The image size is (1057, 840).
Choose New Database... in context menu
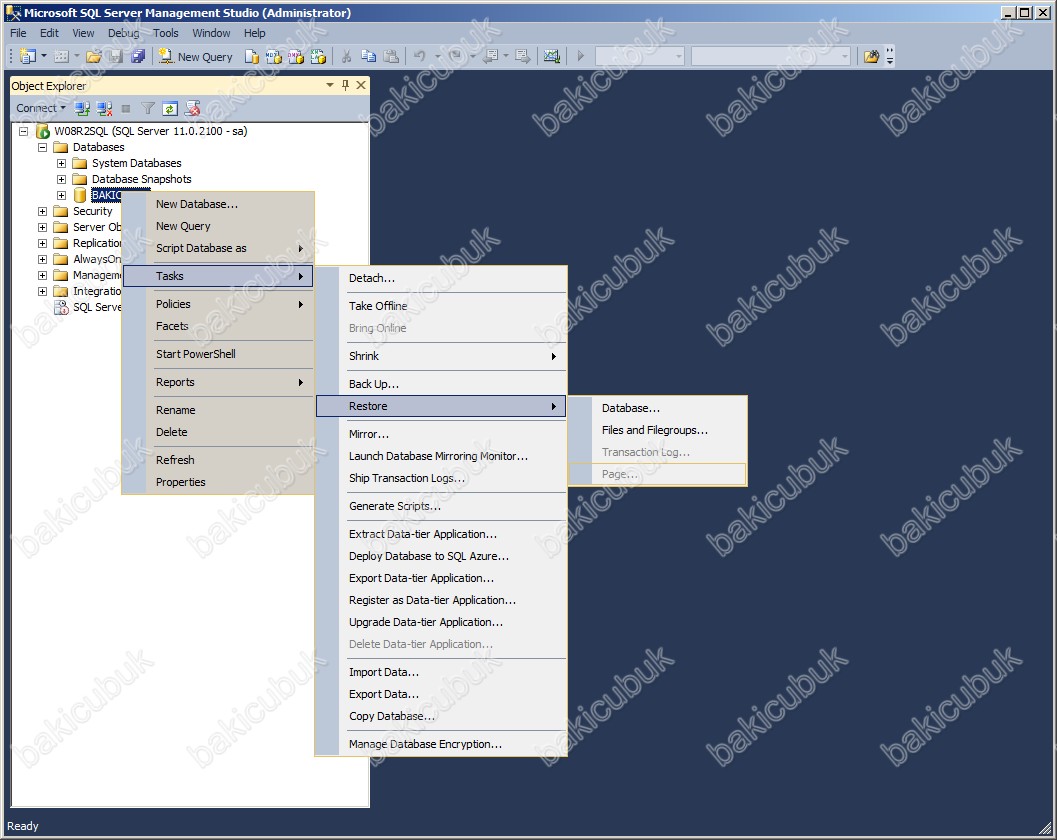(218, 204)
